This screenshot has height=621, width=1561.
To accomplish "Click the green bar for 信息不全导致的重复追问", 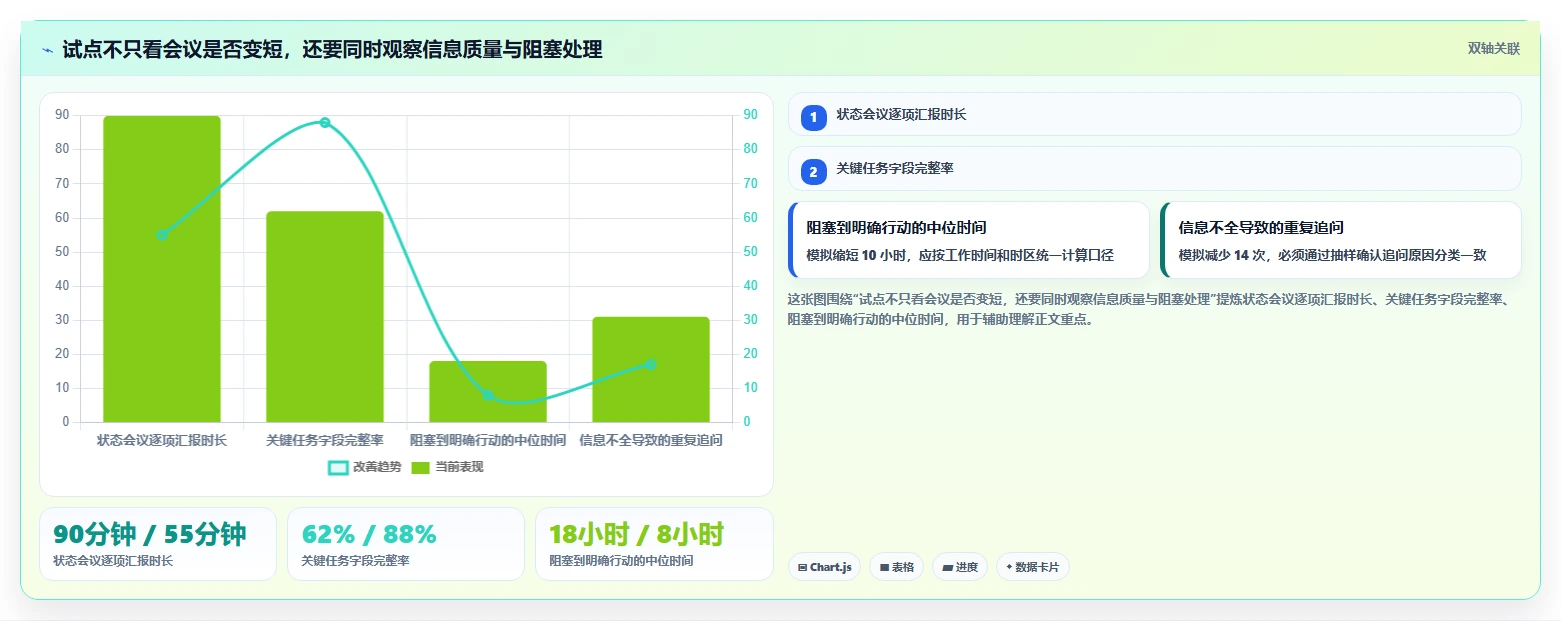I will [x=651, y=369].
